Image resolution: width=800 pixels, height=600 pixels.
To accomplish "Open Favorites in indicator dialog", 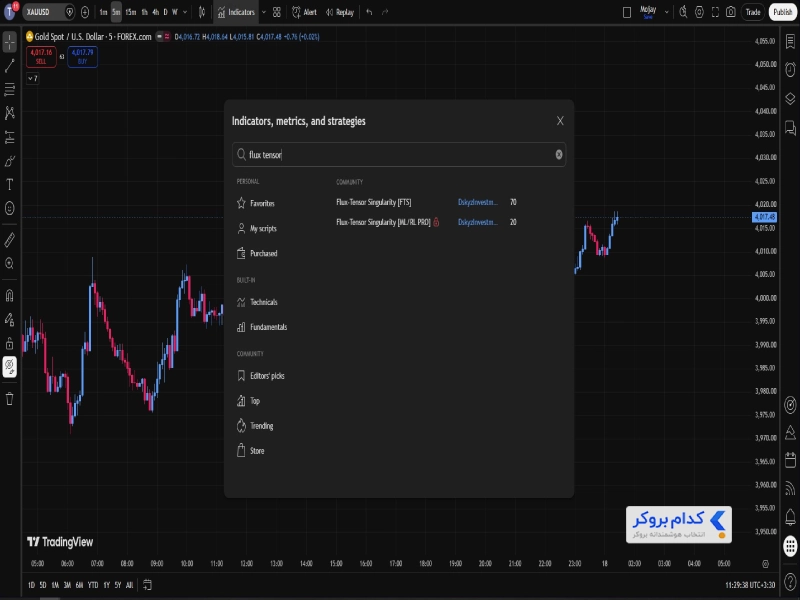I will [x=256, y=203].
